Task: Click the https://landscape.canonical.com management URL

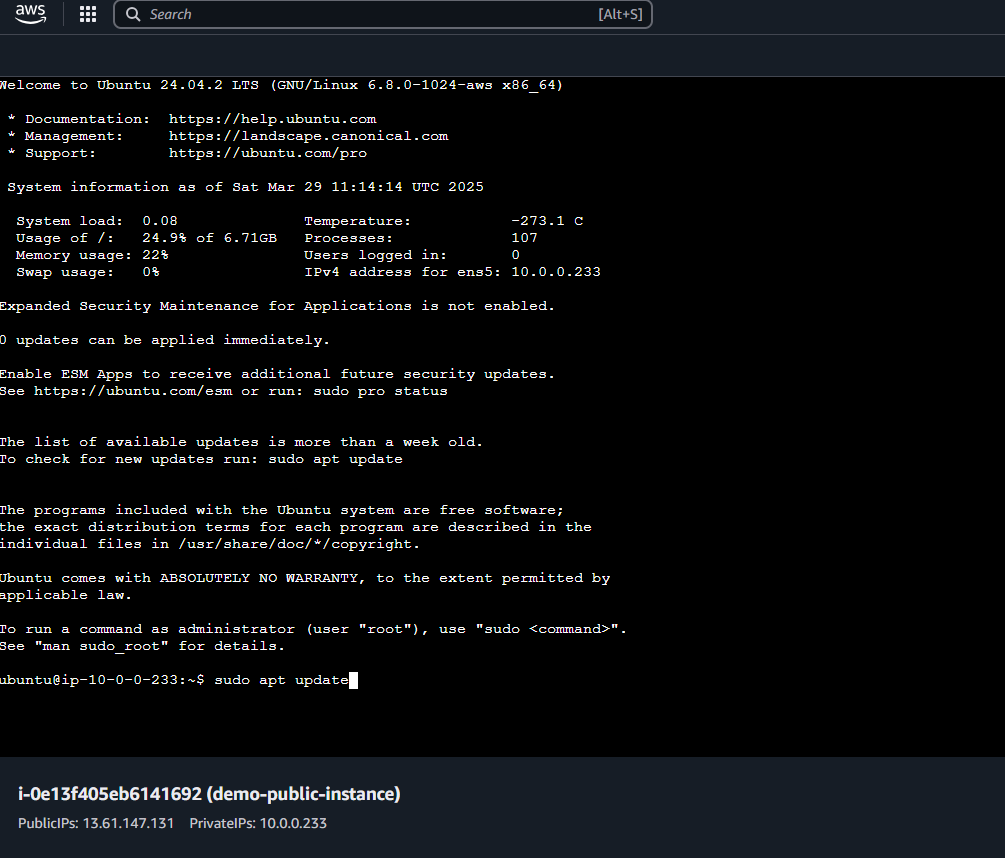Action: 308,136
